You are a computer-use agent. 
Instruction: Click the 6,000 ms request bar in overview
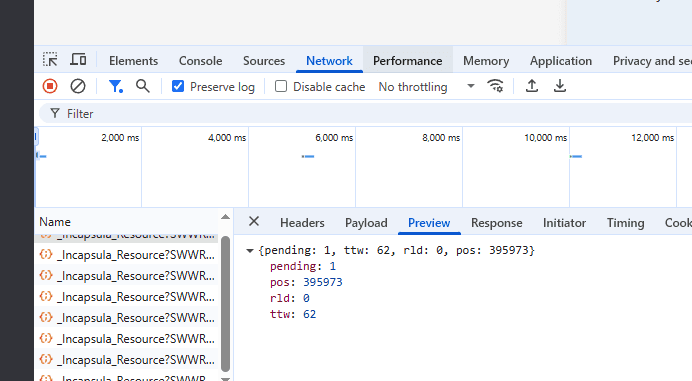(x=308, y=156)
